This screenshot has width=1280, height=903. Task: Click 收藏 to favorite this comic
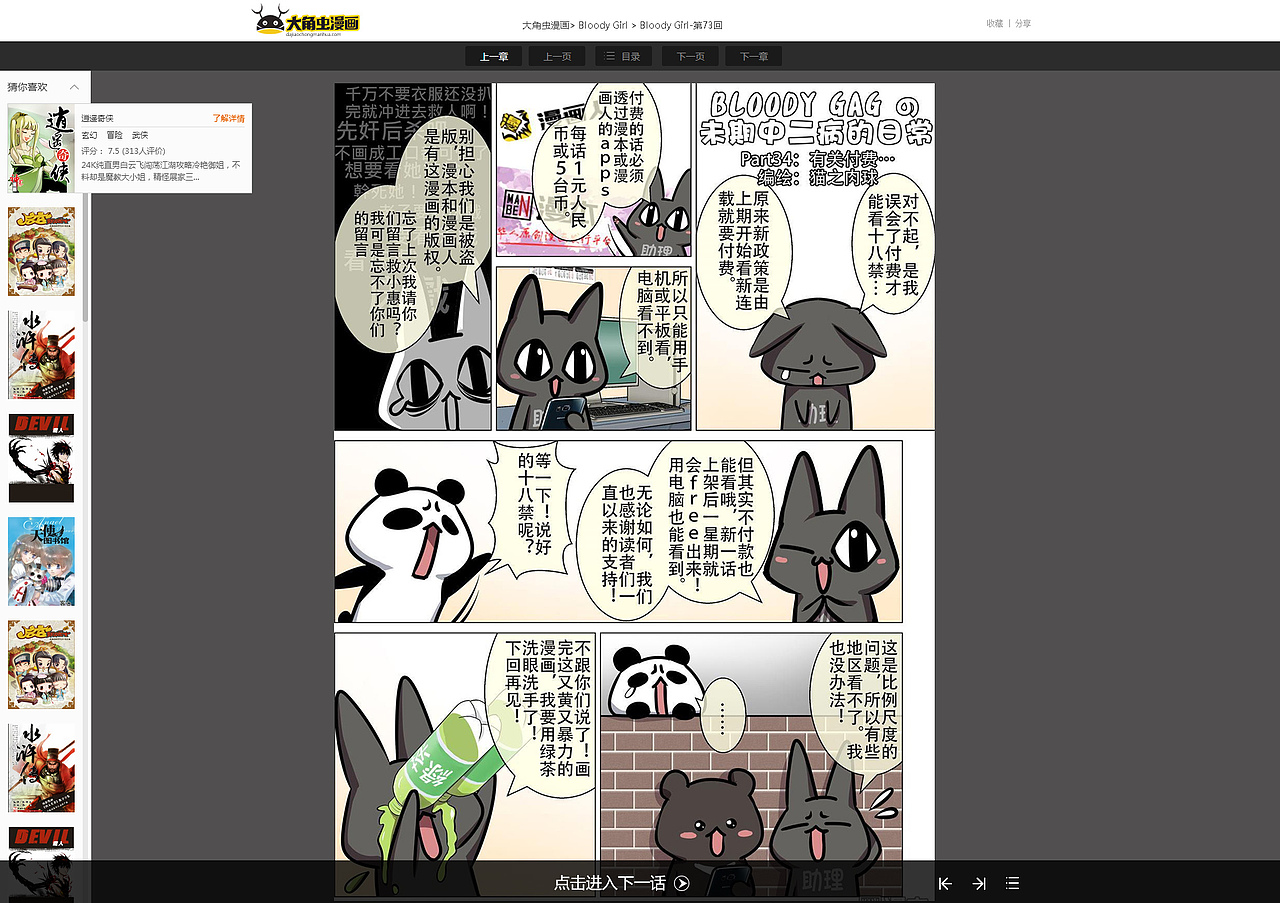tap(994, 23)
